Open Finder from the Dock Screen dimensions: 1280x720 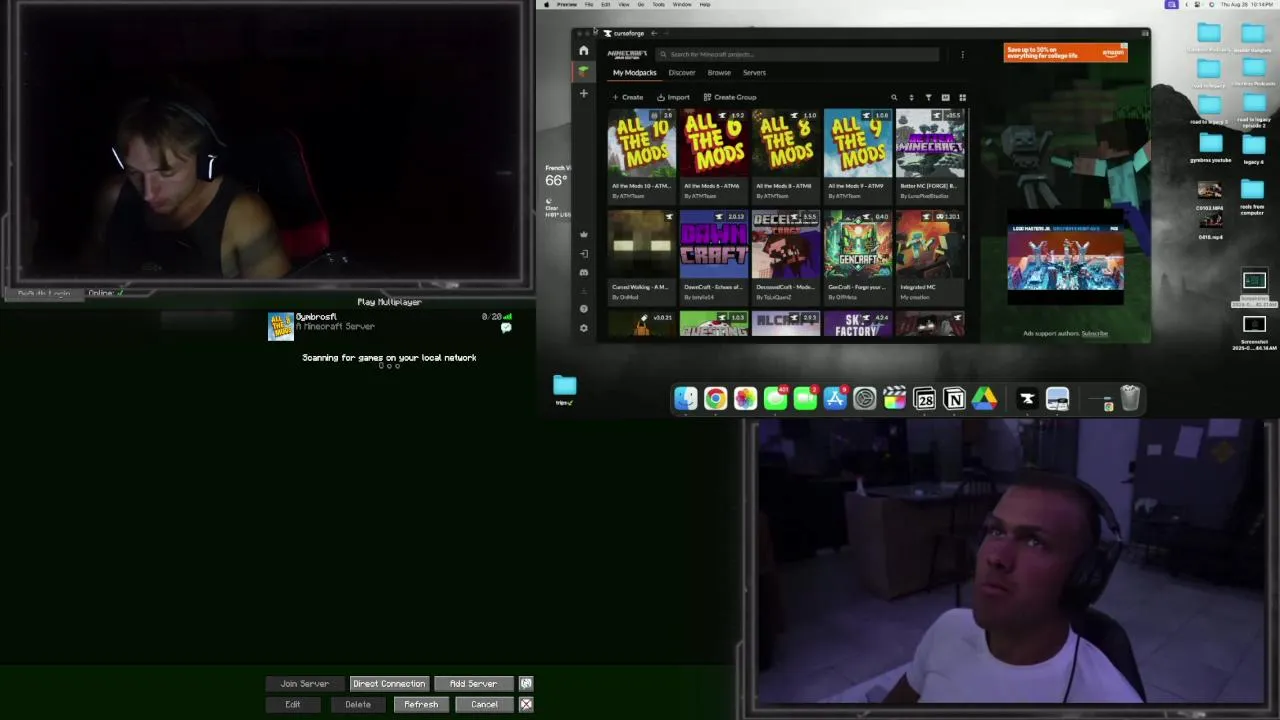point(685,399)
